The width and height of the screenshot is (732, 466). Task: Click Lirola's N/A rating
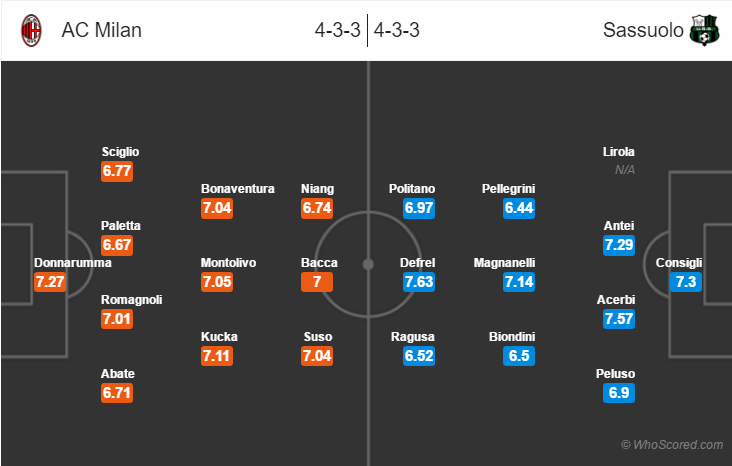tap(625, 170)
